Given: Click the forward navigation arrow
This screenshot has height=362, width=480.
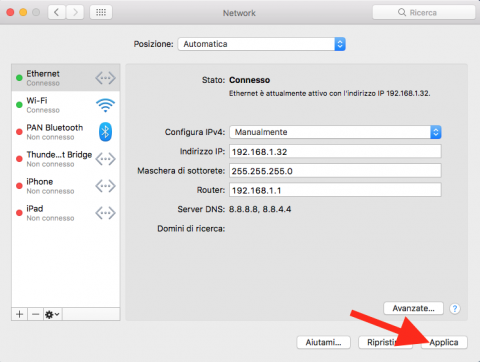Looking at the screenshot, I should point(75,13).
